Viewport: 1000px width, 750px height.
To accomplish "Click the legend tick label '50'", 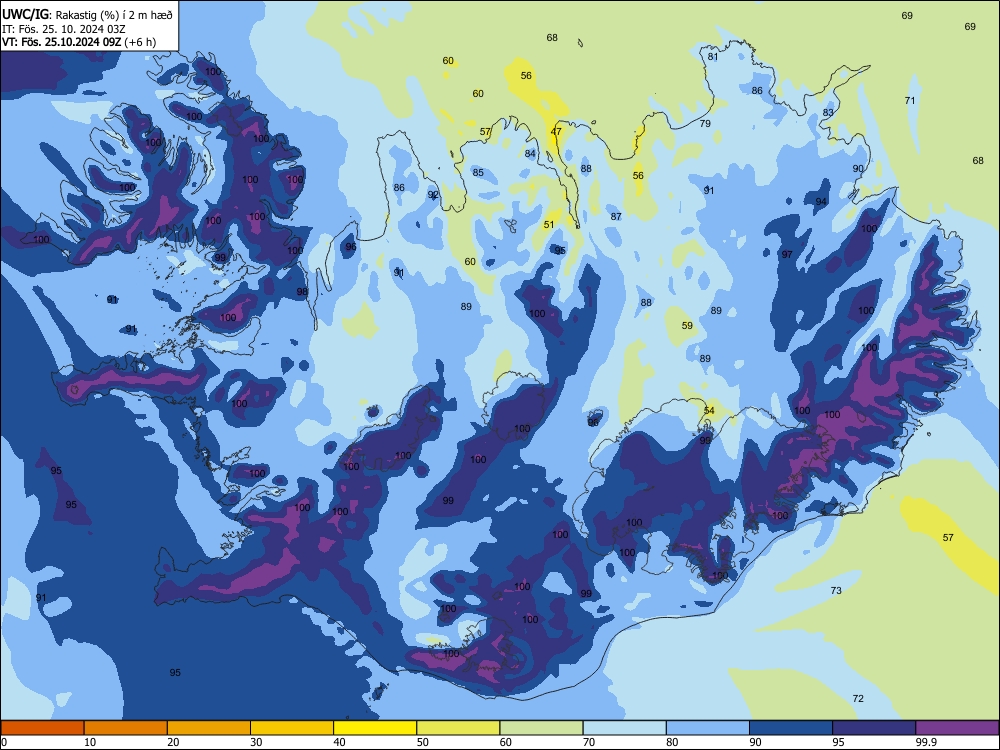I will click(x=423, y=742).
